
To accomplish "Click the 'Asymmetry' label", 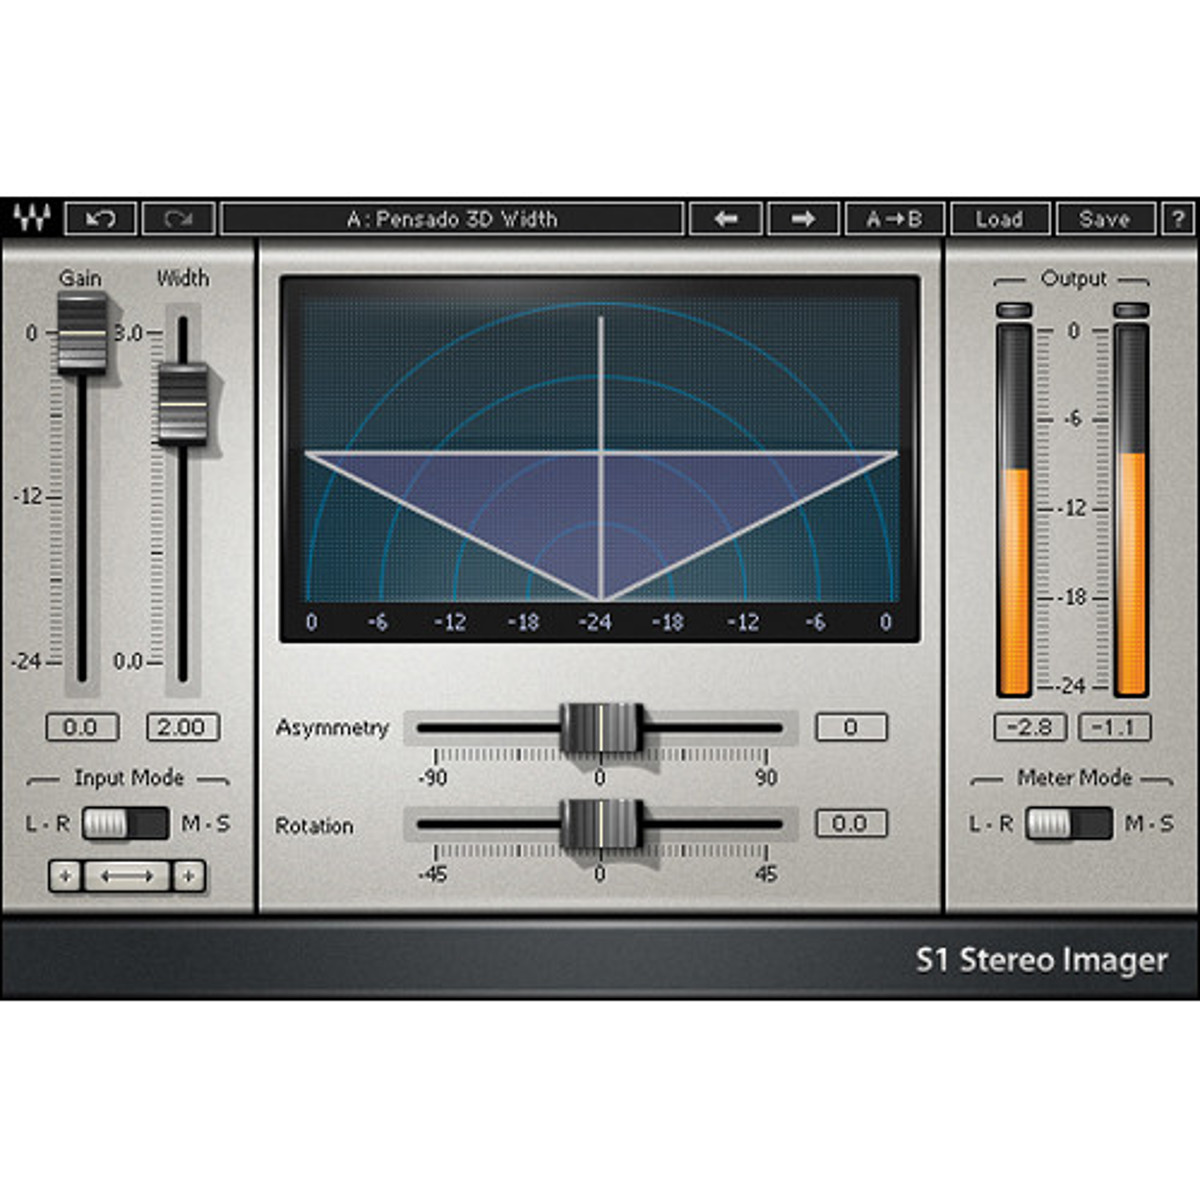I will click(x=332, y=728).
